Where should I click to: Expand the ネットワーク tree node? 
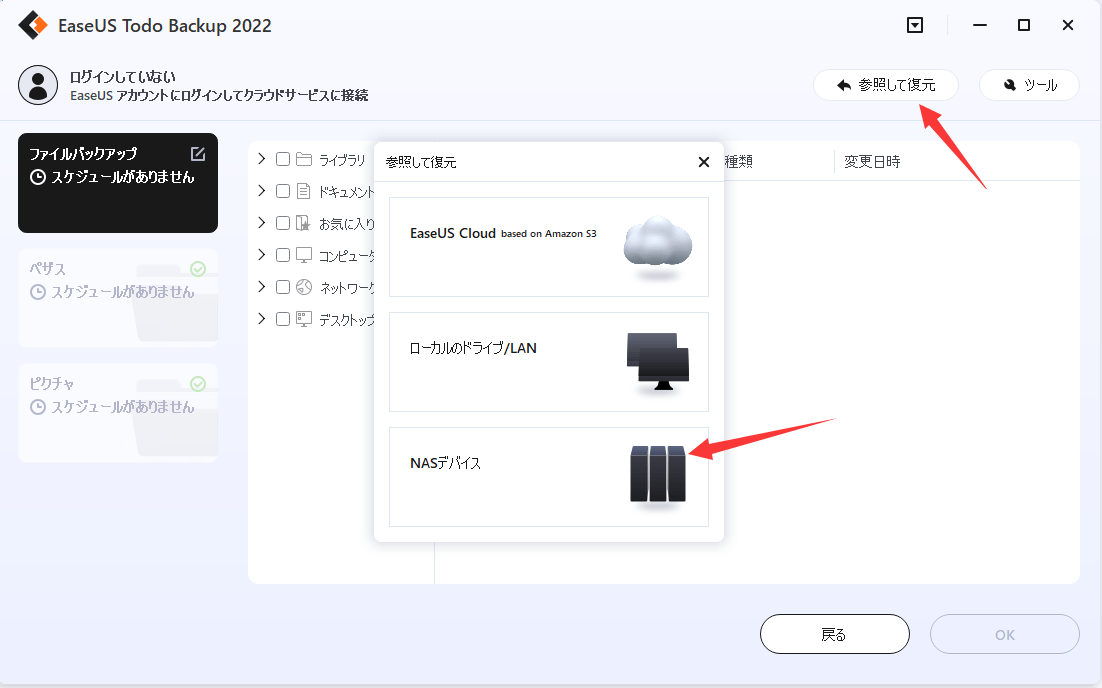261,286
